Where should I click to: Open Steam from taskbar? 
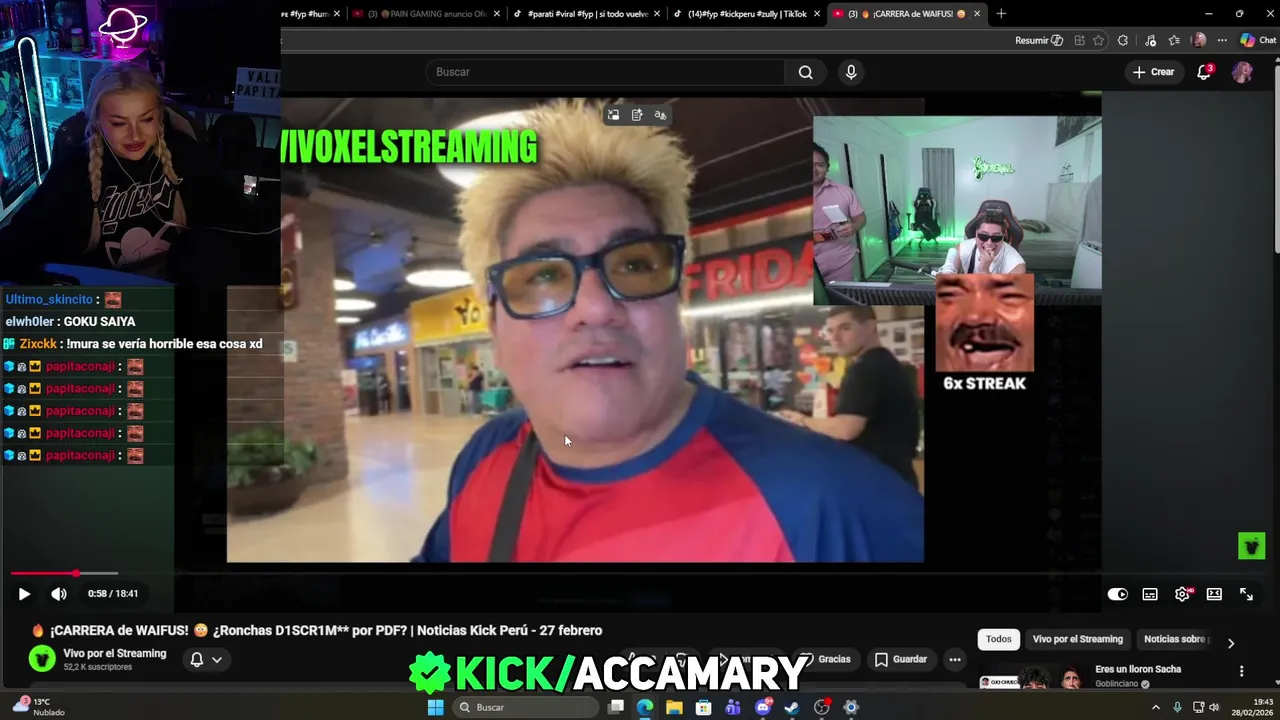pyautogui.click(x=792, y=707)
